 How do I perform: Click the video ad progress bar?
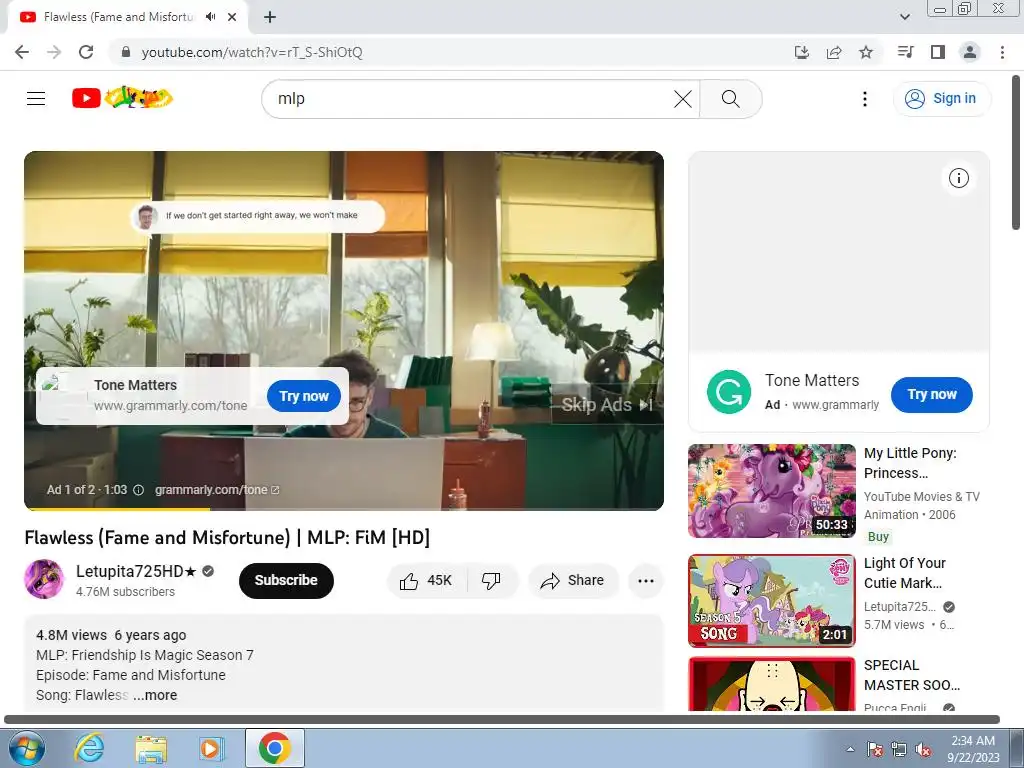(344, 509)
